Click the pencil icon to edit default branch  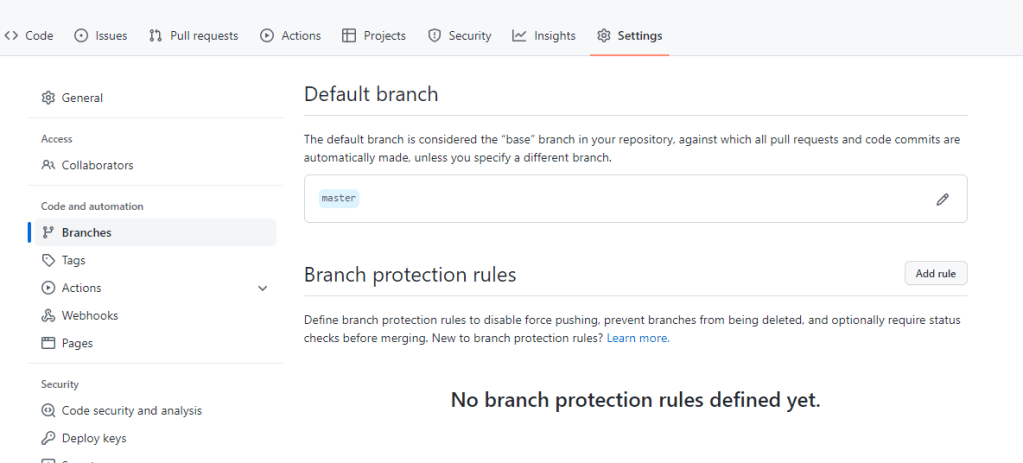tap(942, 199)
